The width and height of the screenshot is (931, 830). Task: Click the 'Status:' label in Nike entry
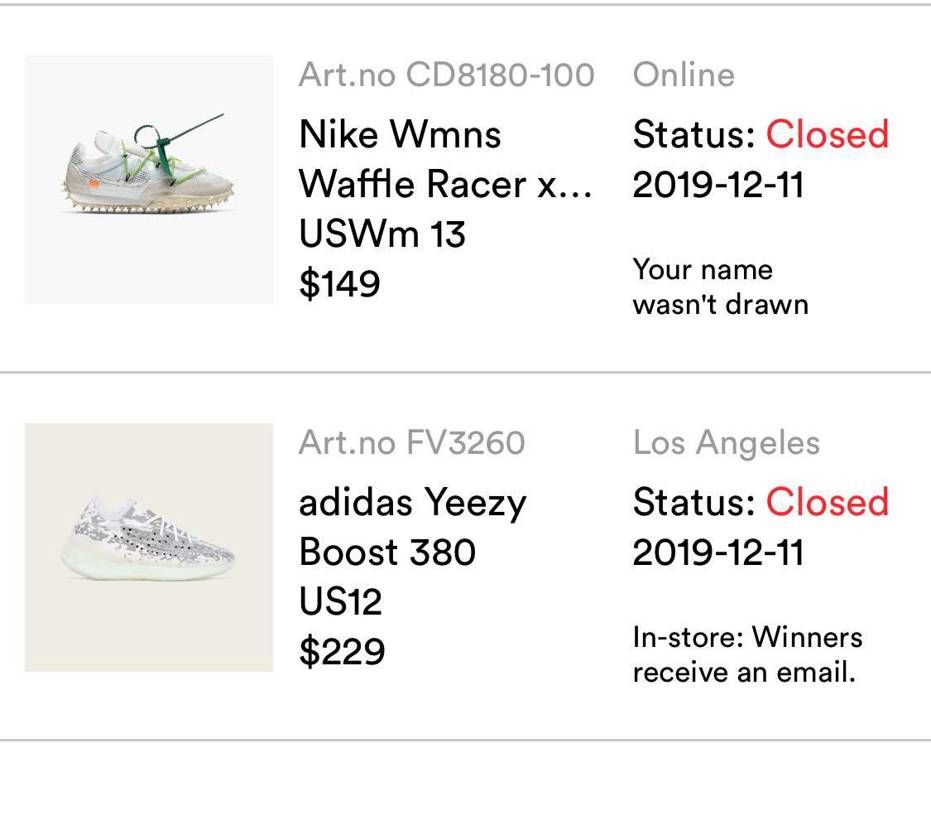694,134
